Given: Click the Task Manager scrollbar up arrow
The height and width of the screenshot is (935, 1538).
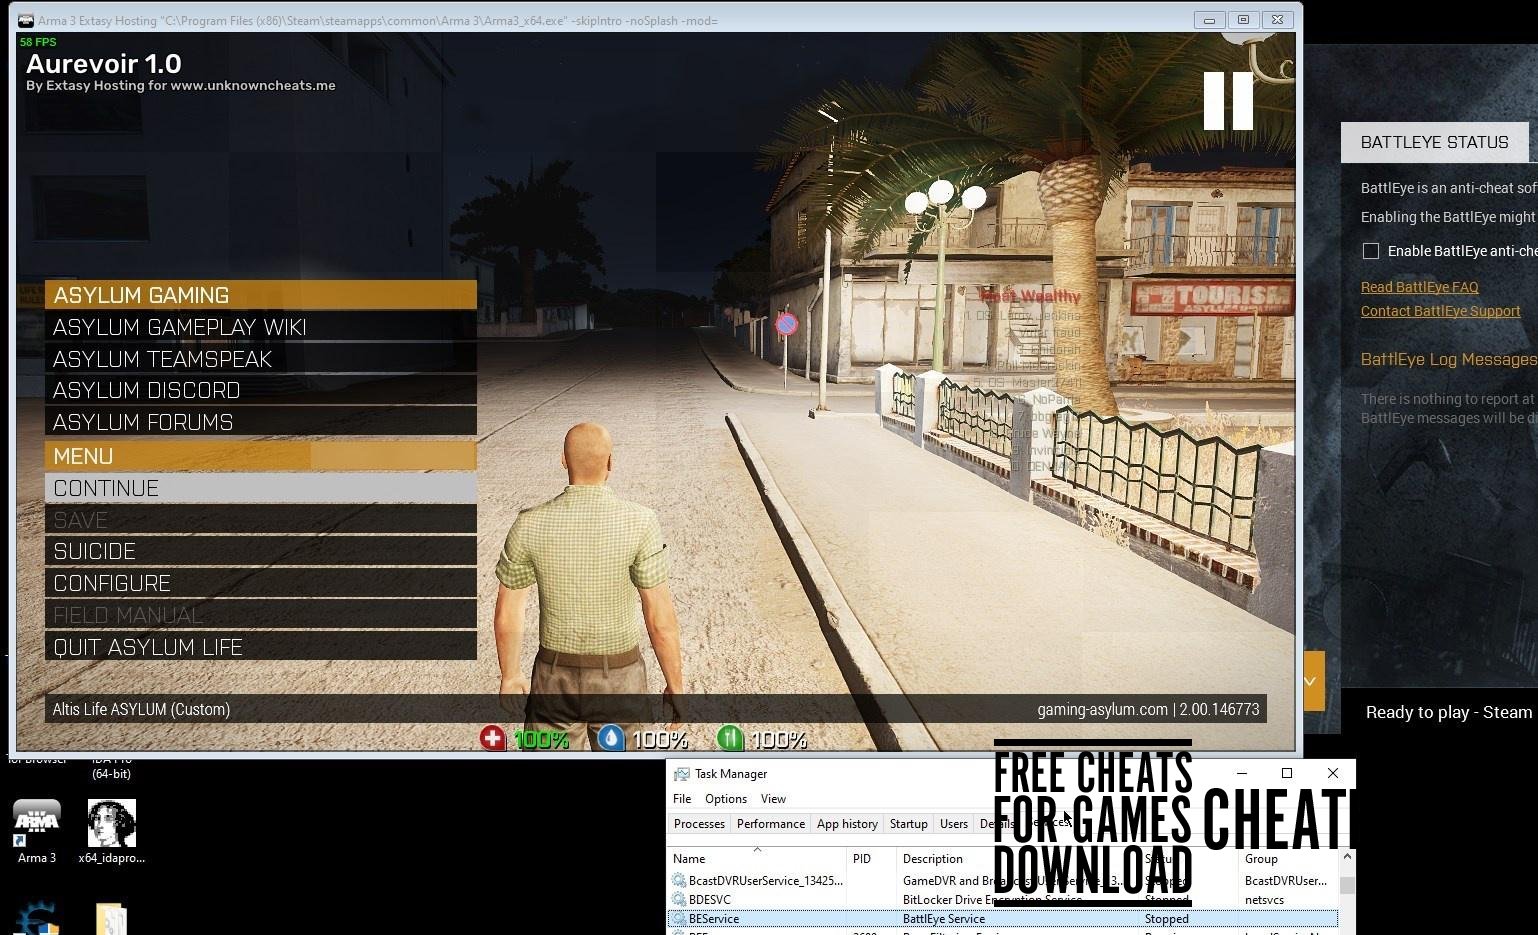Looking at the screenshot, I should [1347, 858].
